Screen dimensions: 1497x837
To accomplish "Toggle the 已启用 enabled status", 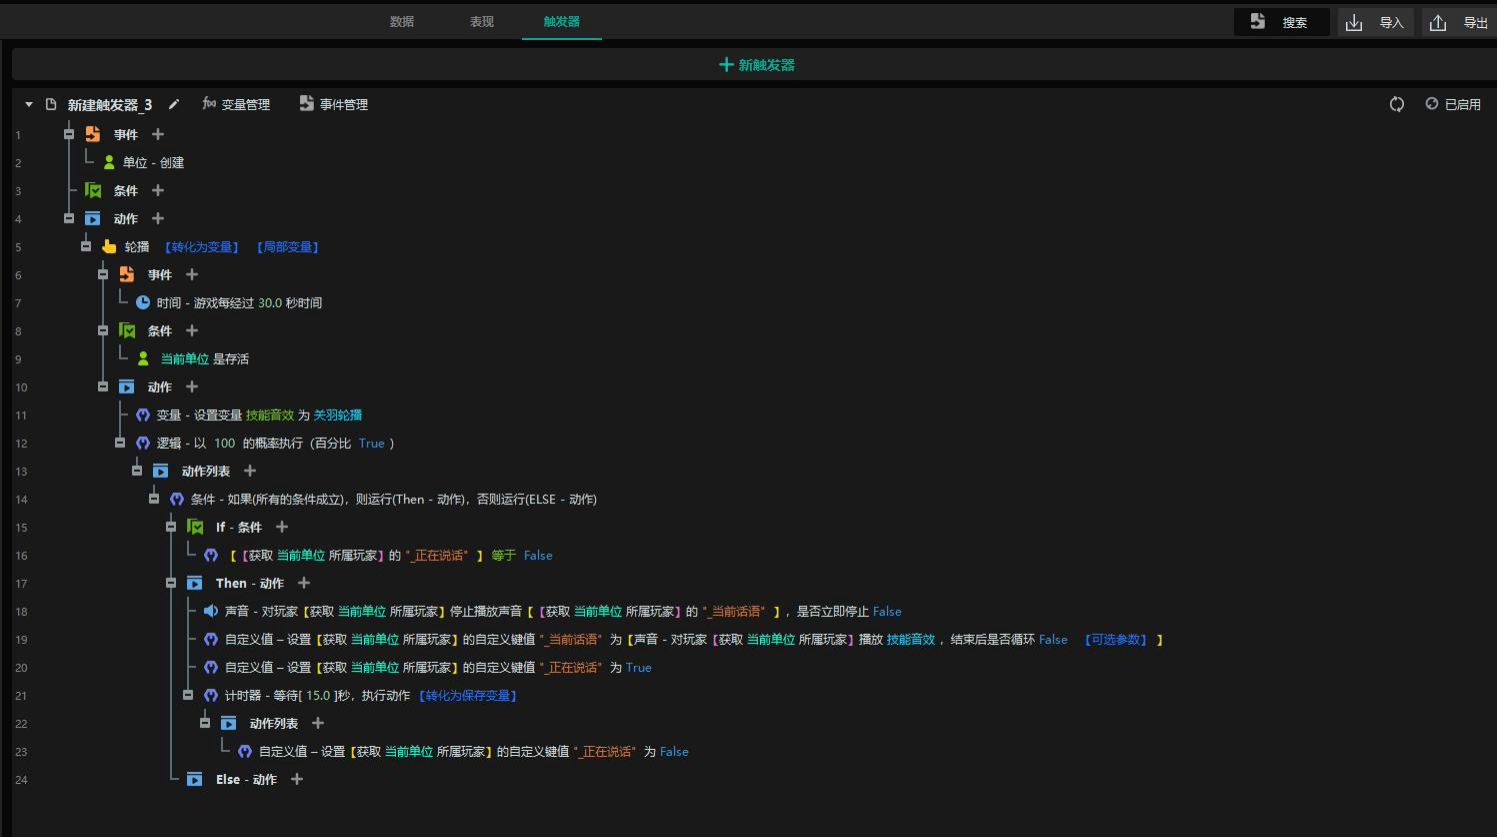I will click(x=1453, y=104).
